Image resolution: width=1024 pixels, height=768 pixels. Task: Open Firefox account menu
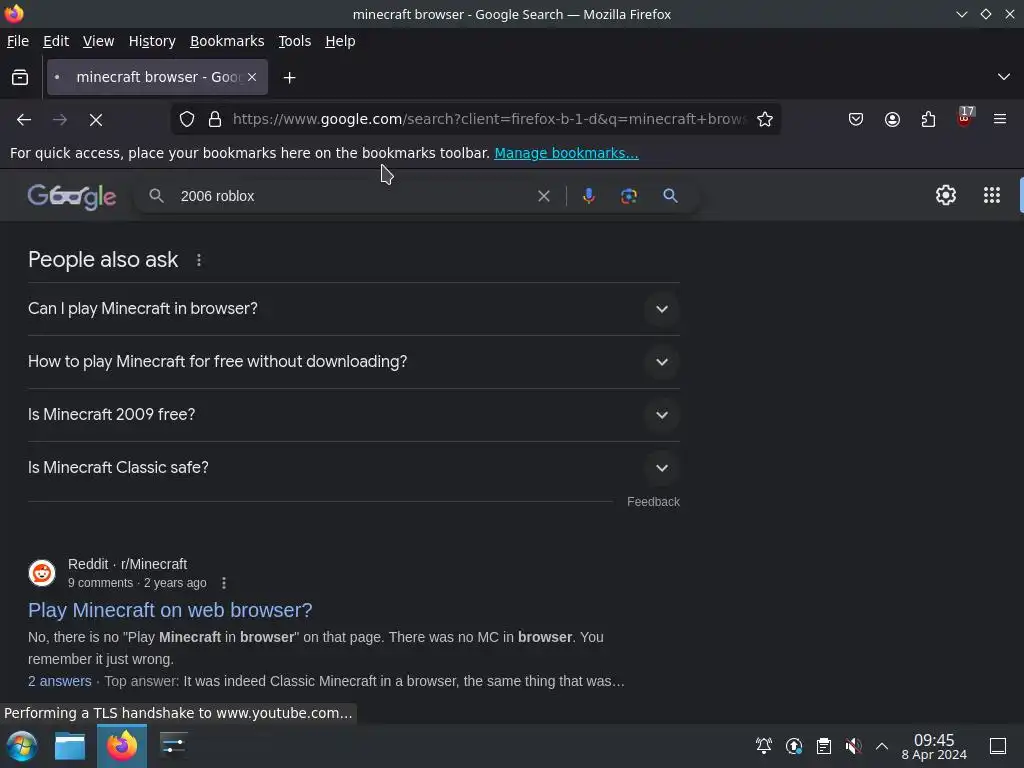[892, 119]
